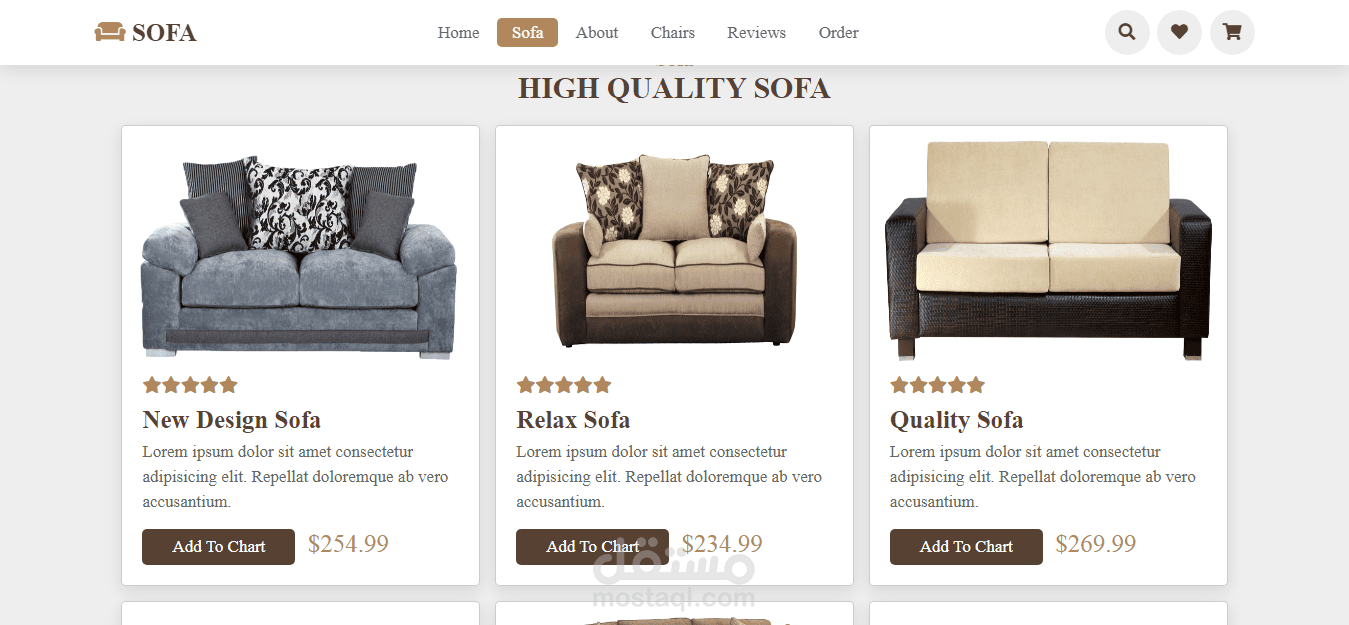1349x625 pixels.
Task: Click the search magnifier icon
Action: point(1127,32)
